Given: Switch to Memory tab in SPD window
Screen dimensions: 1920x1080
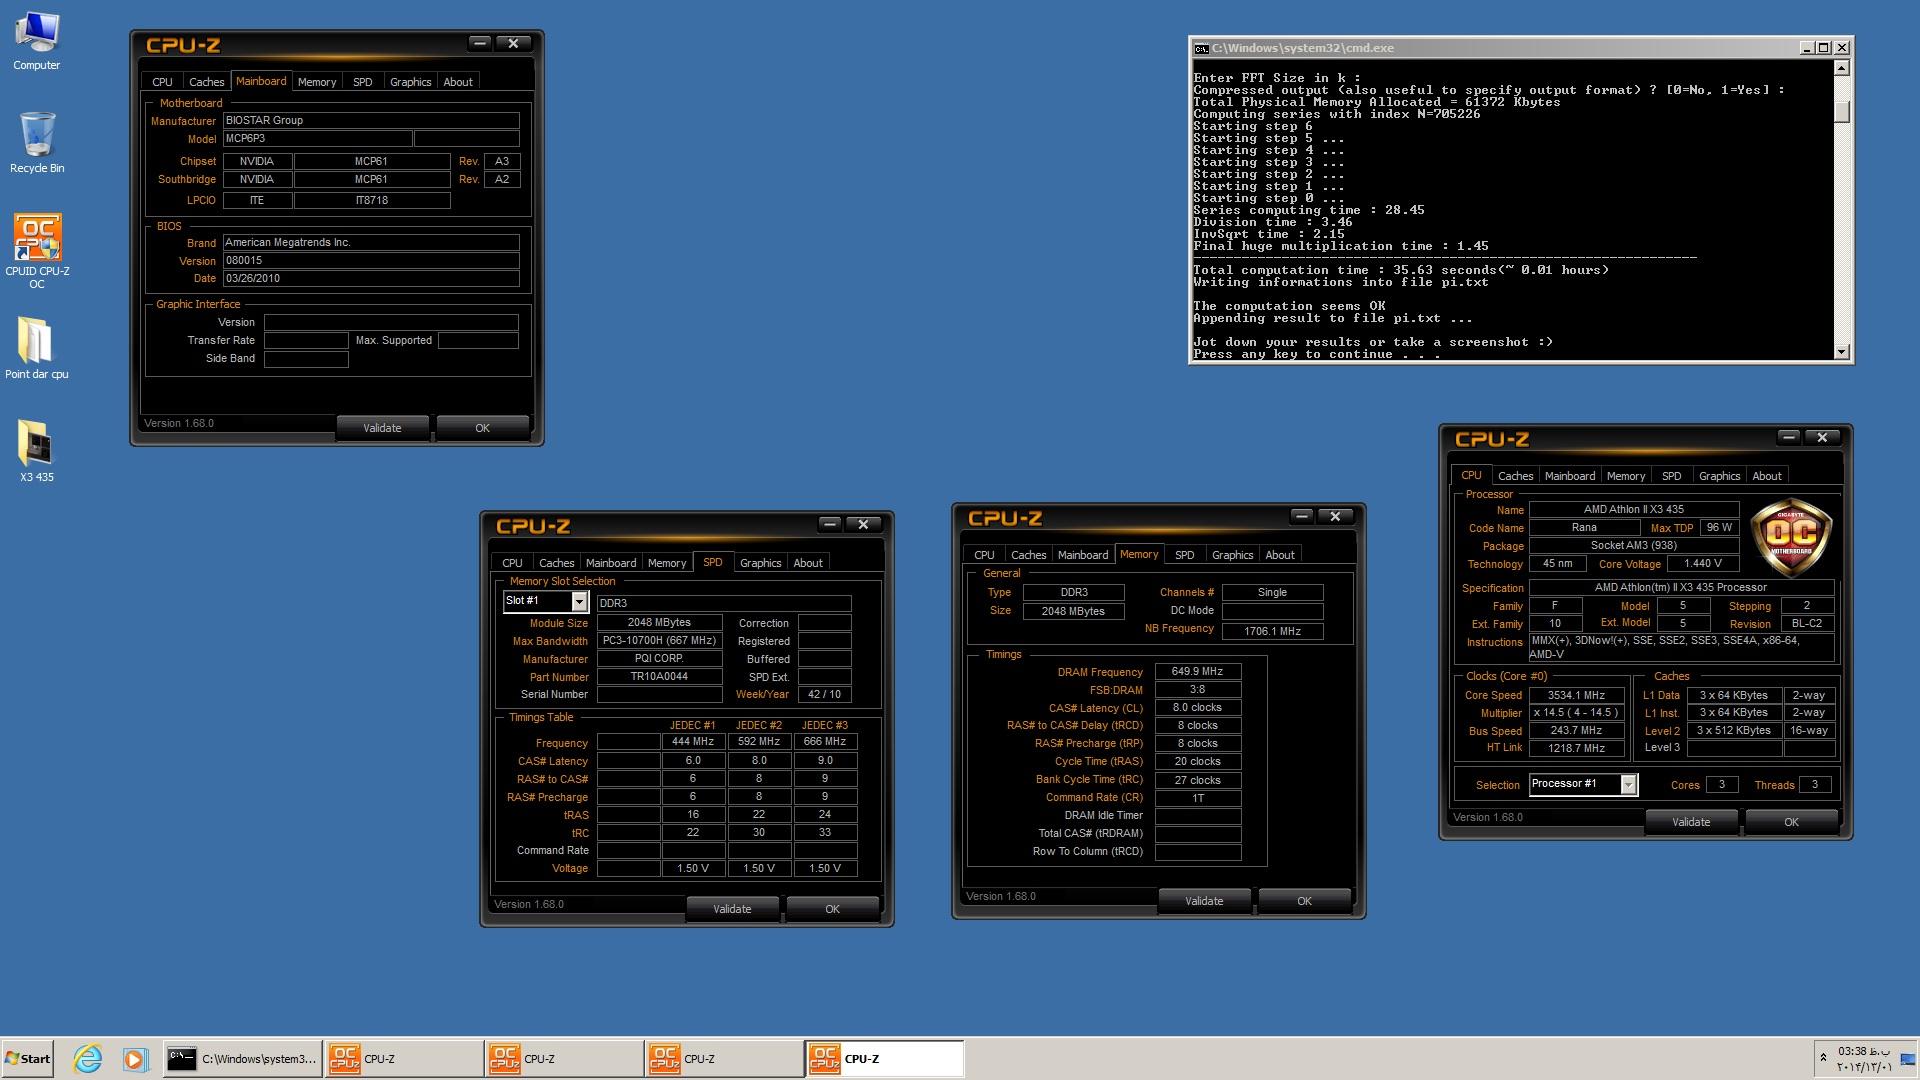Looking at the screenshot, I should [x=667, y=563].
